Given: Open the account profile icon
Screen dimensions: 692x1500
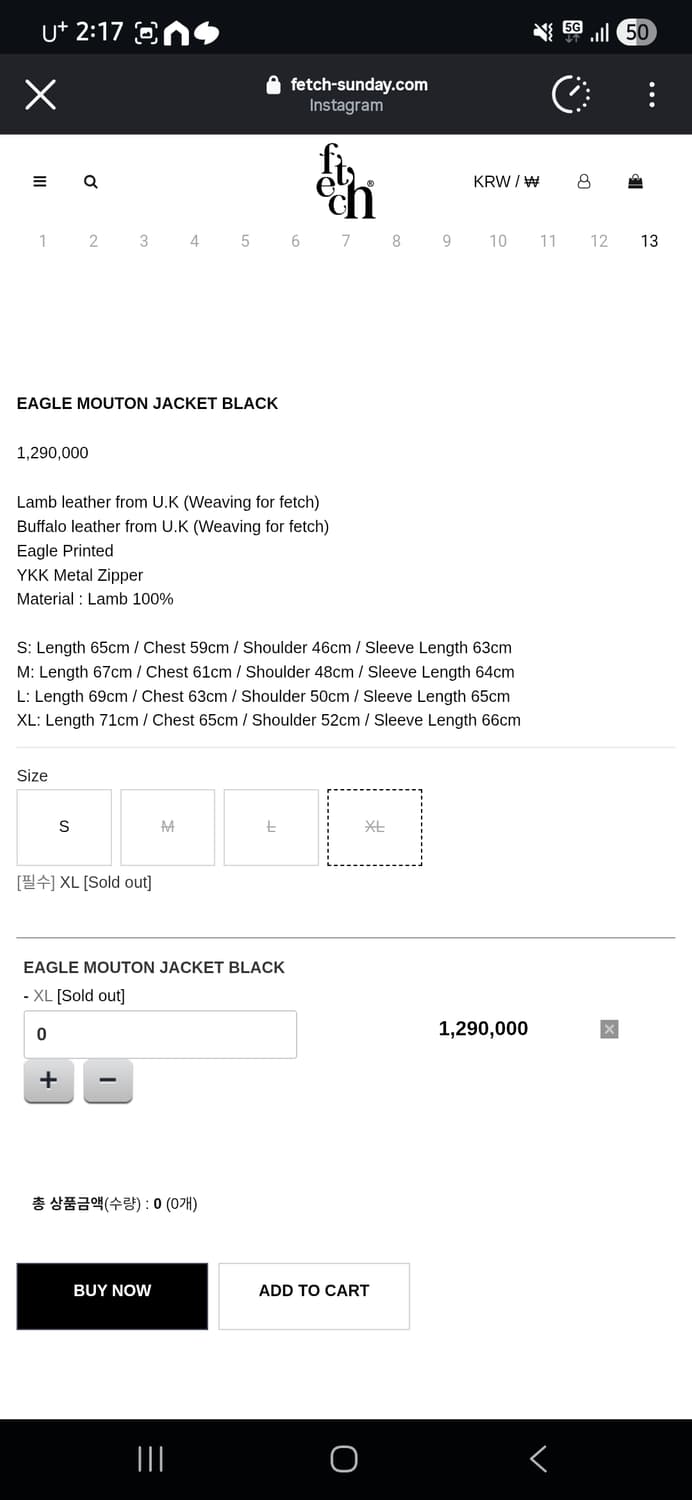Looking at the screenshot, I should (584, 182).
